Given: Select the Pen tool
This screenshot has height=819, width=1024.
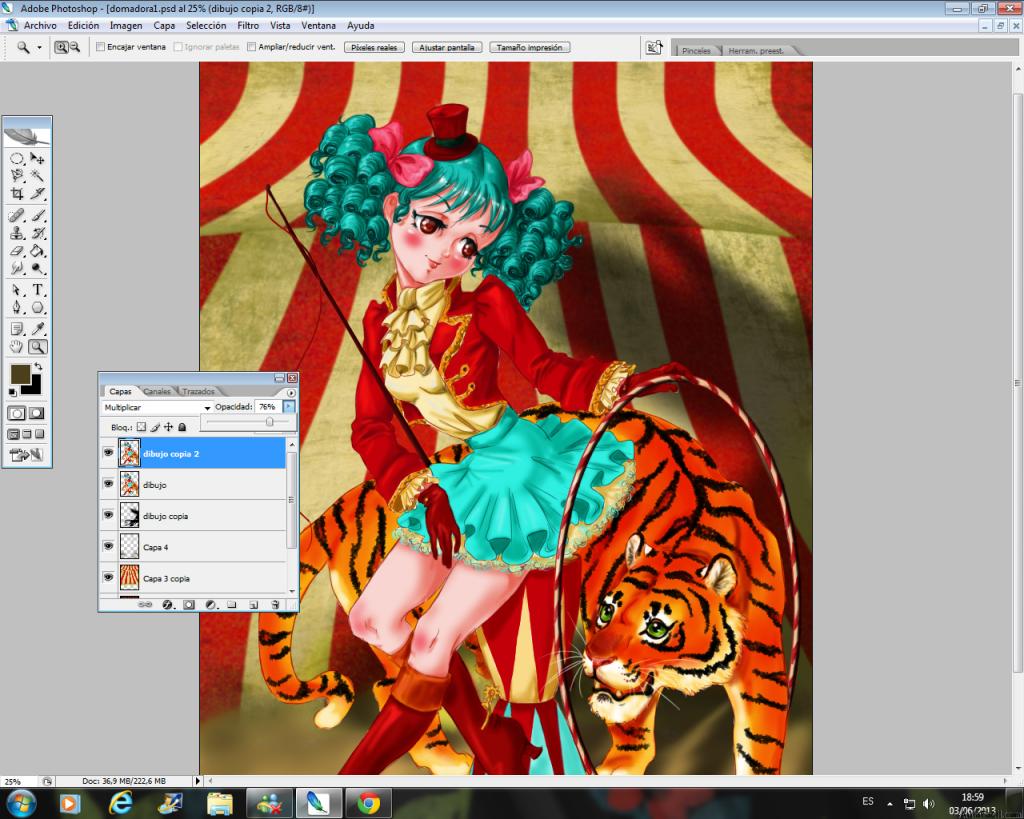Looking at the screenshot, I should [x=17, y=307].
